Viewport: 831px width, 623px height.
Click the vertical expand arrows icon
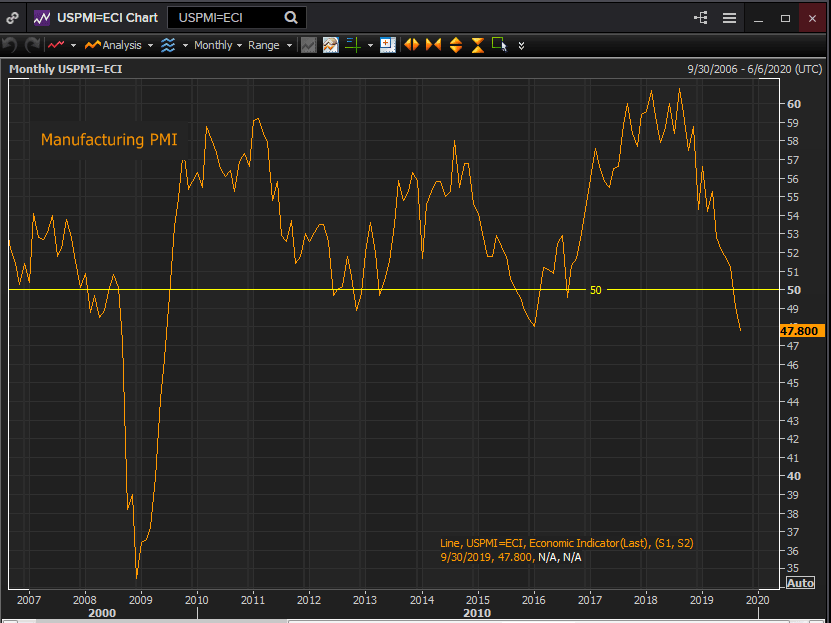click(455, 45)
